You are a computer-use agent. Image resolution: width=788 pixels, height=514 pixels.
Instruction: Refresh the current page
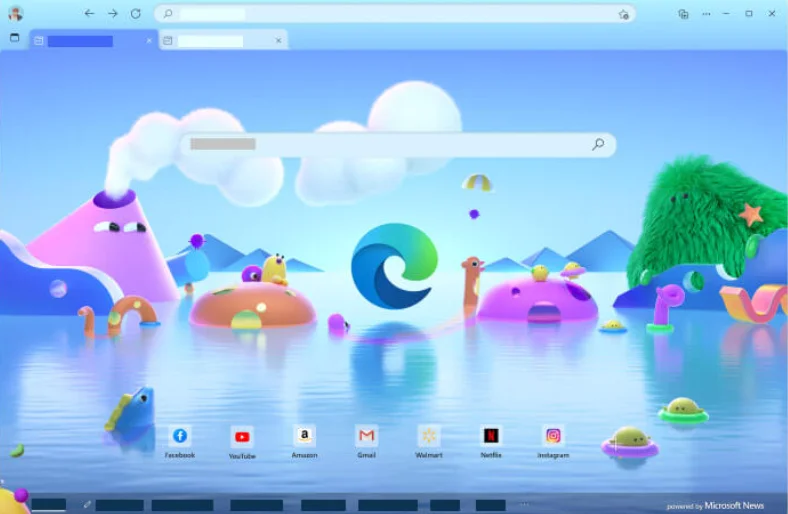(136, 14)
